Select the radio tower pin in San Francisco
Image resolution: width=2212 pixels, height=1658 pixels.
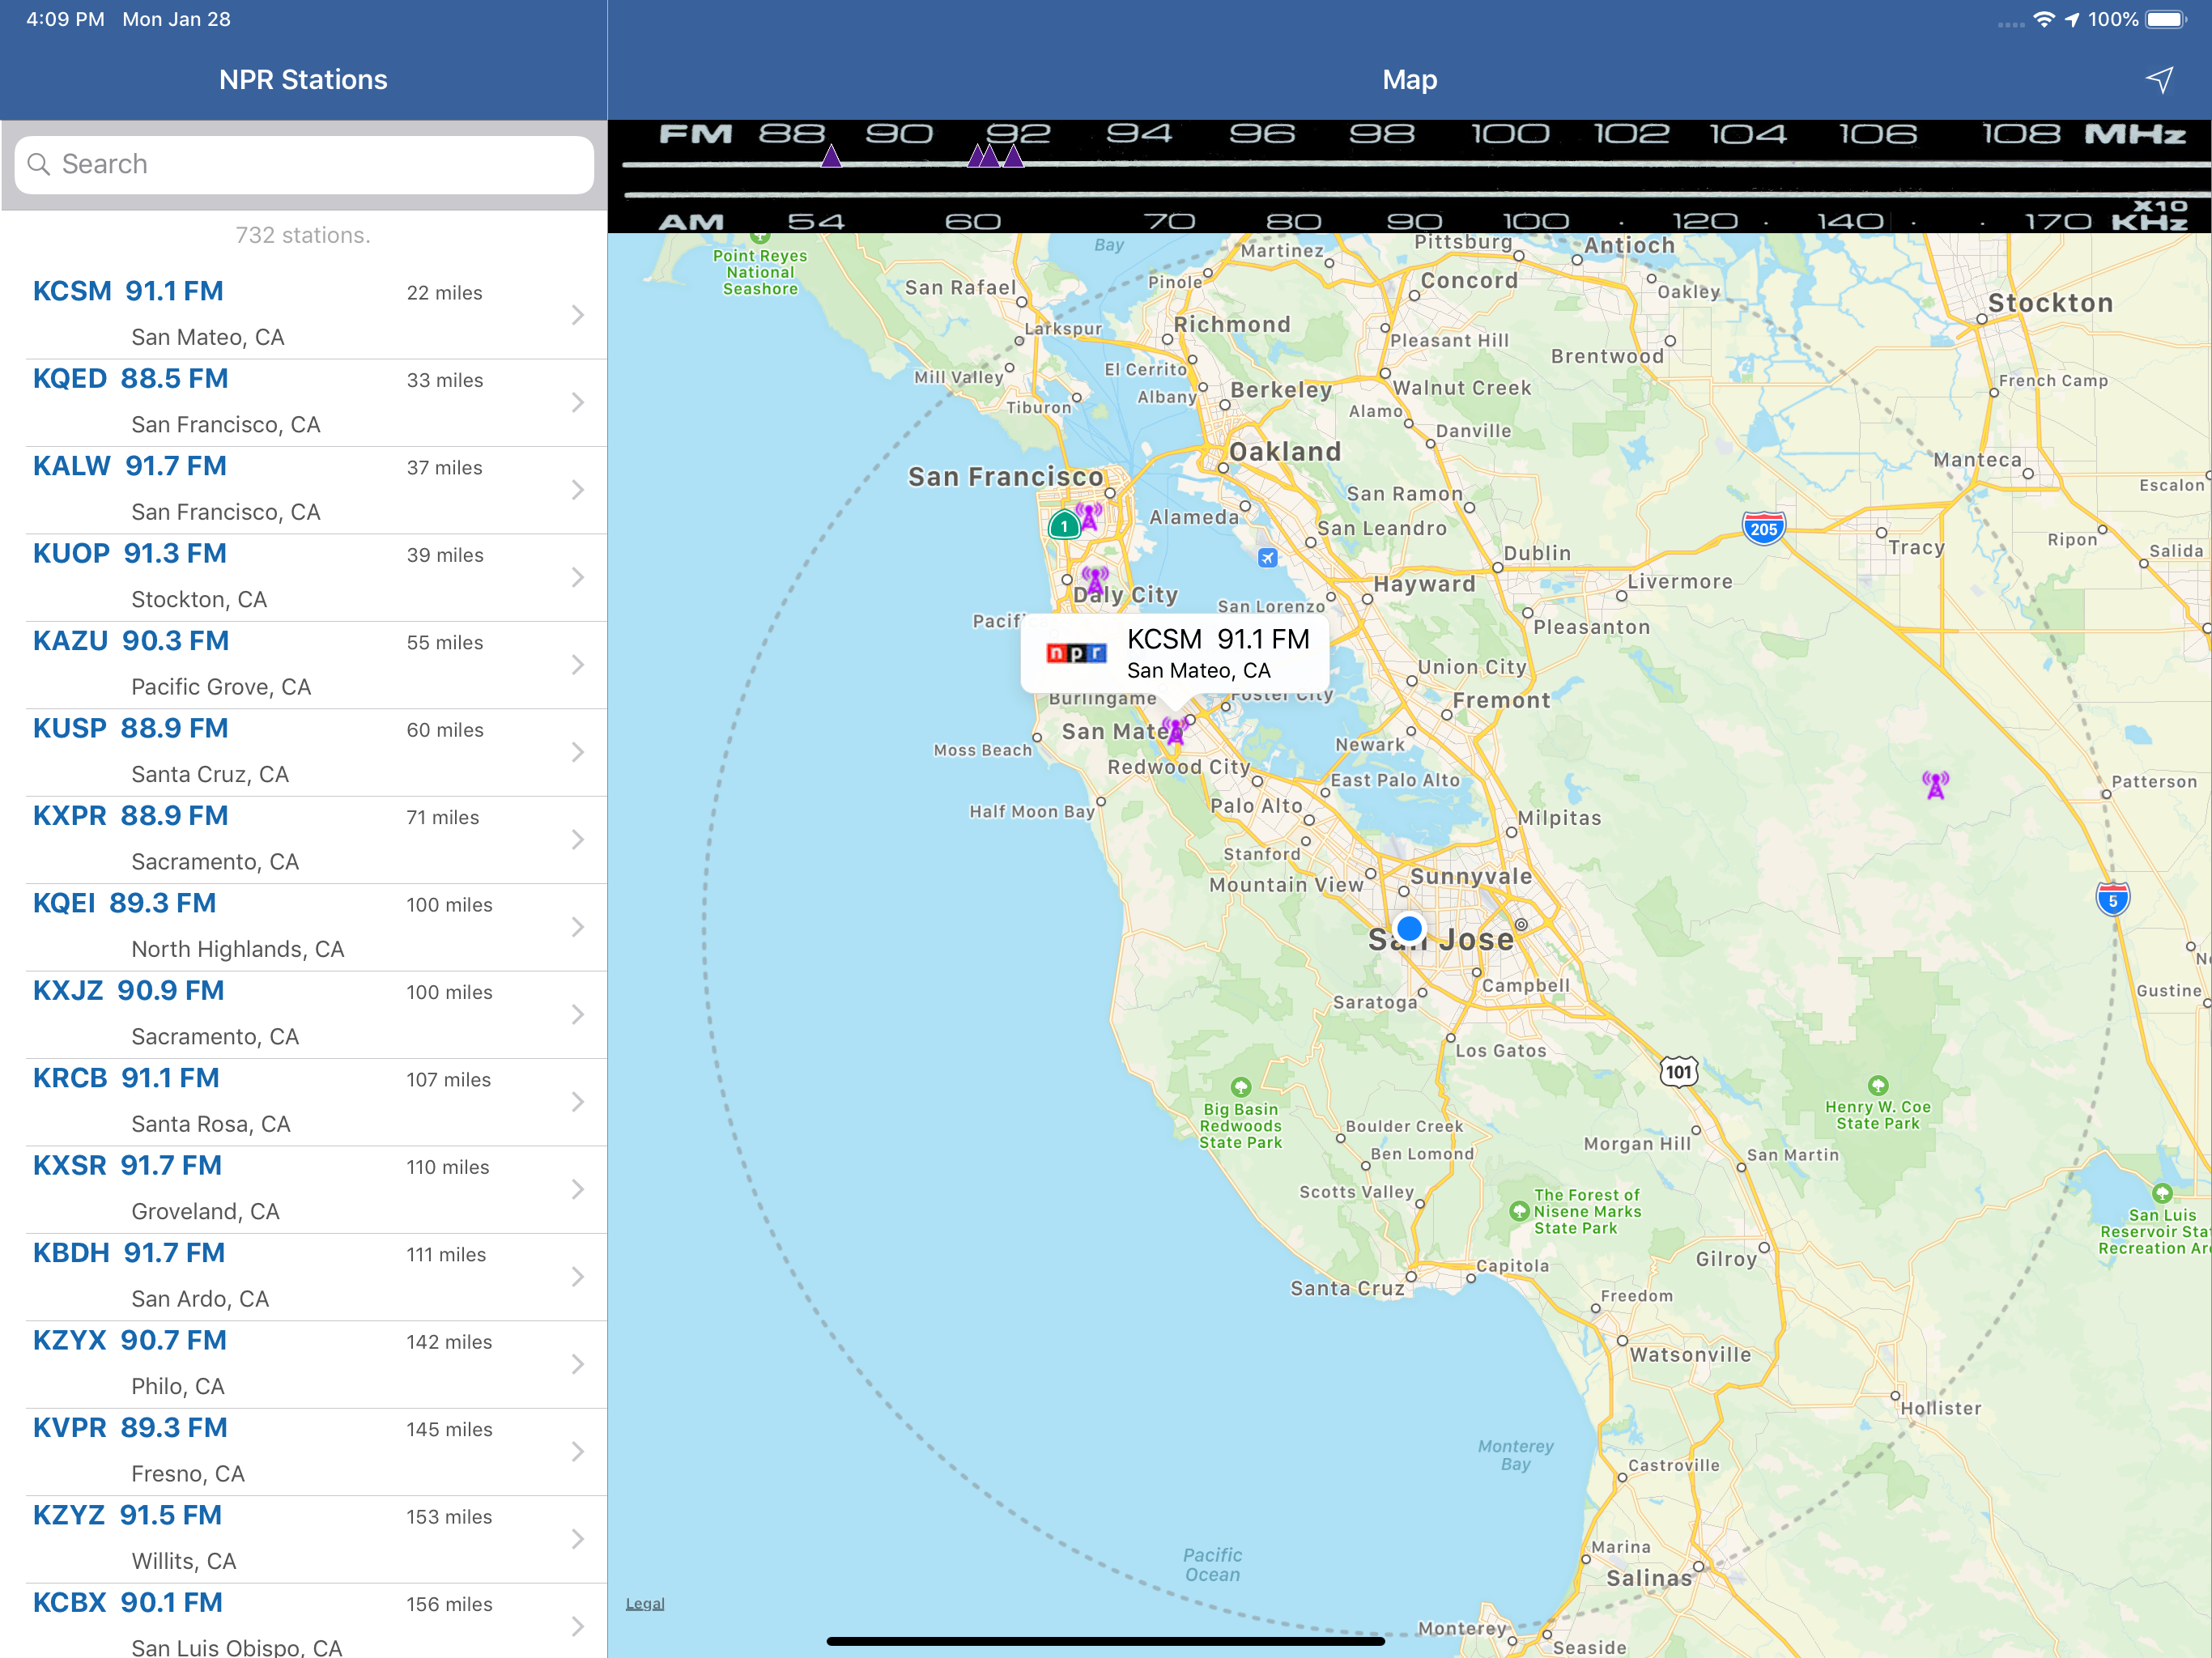[x=1089, y=516]
